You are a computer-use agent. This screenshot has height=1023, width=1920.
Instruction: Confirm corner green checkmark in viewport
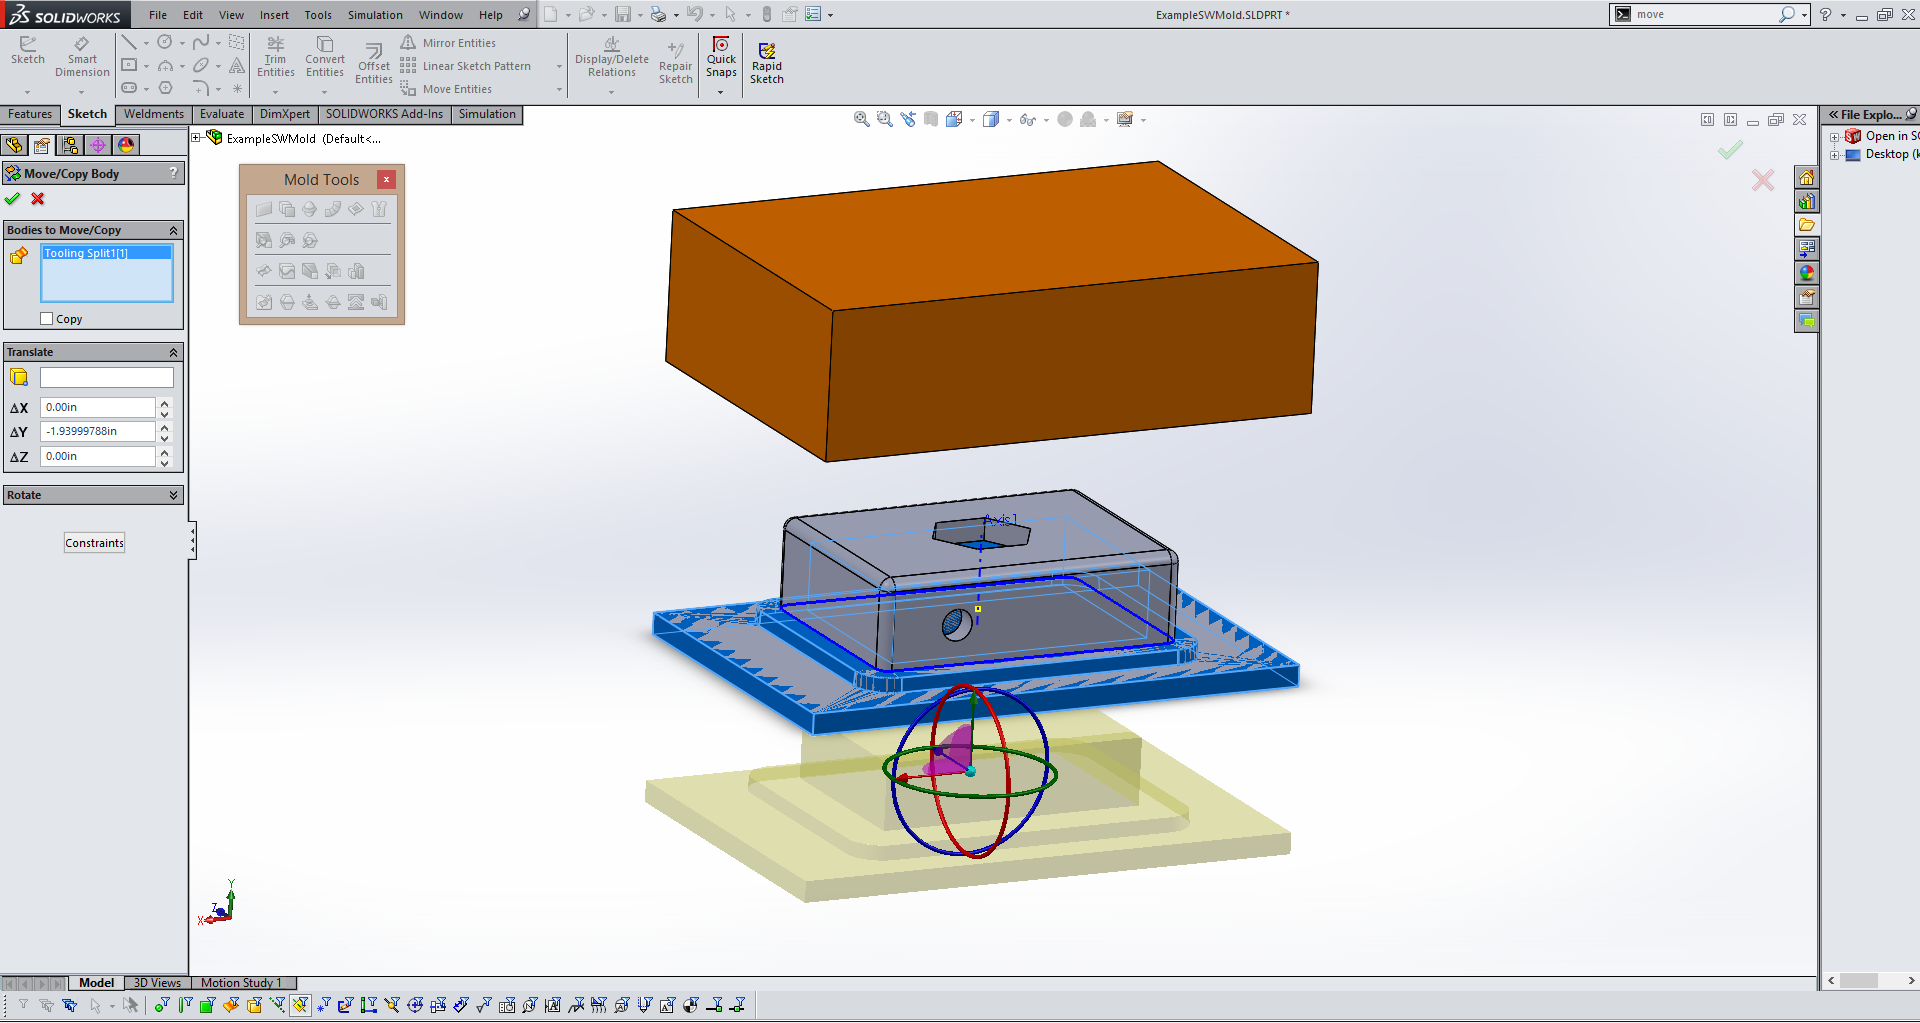point(1730,150)
